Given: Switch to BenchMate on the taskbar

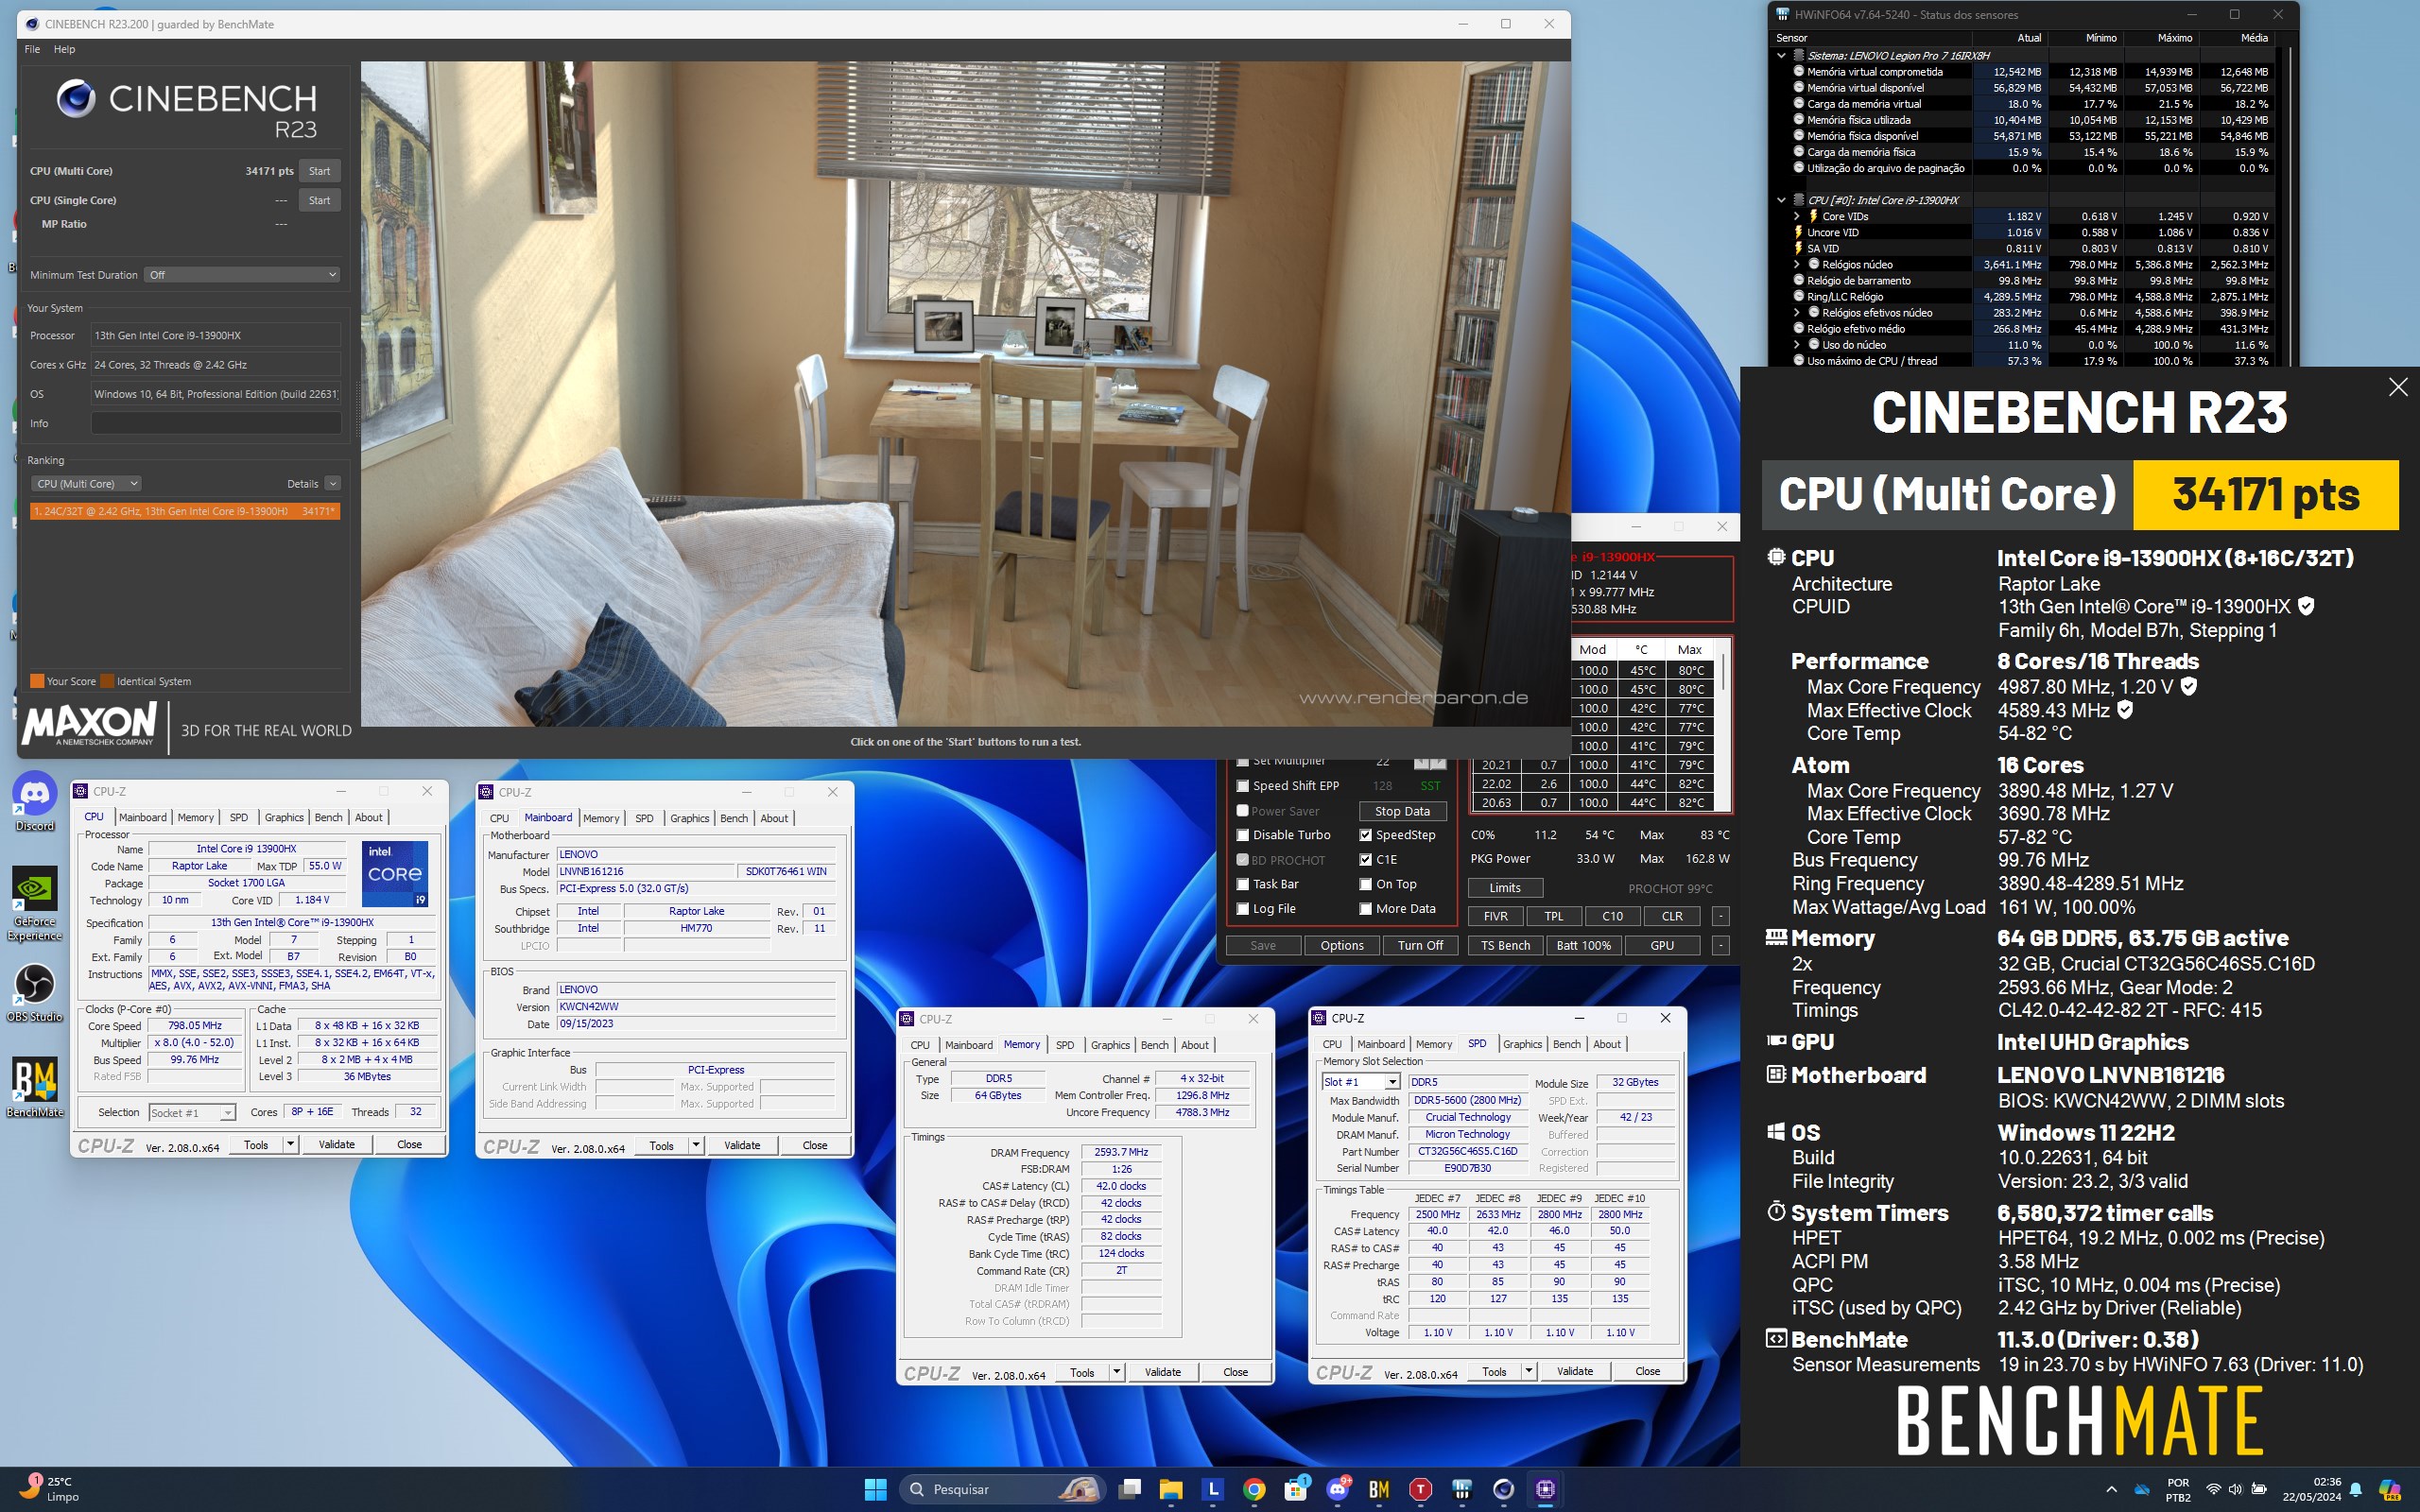Looking at the screenshot, I should click(1379, 1489).
